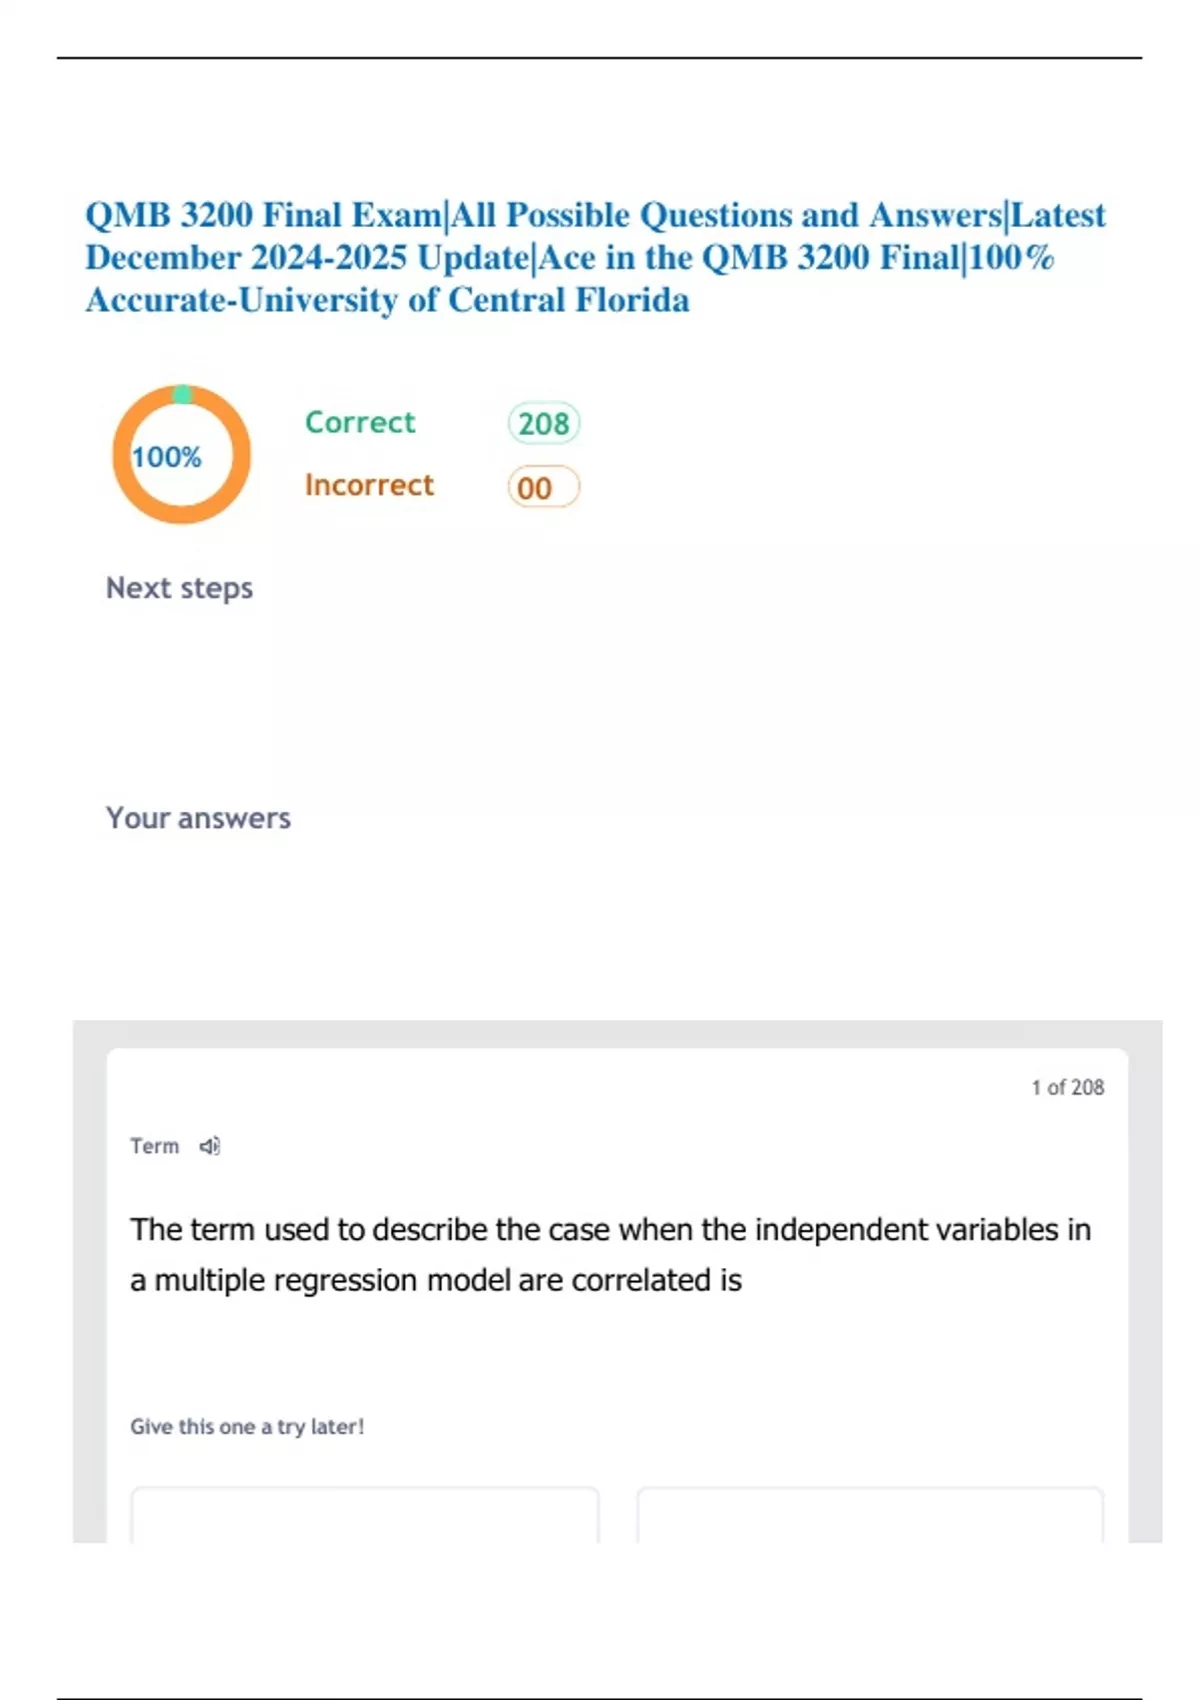Select the multiple regression question text
This screenshot has width=1200, height=1700.
610,1254
